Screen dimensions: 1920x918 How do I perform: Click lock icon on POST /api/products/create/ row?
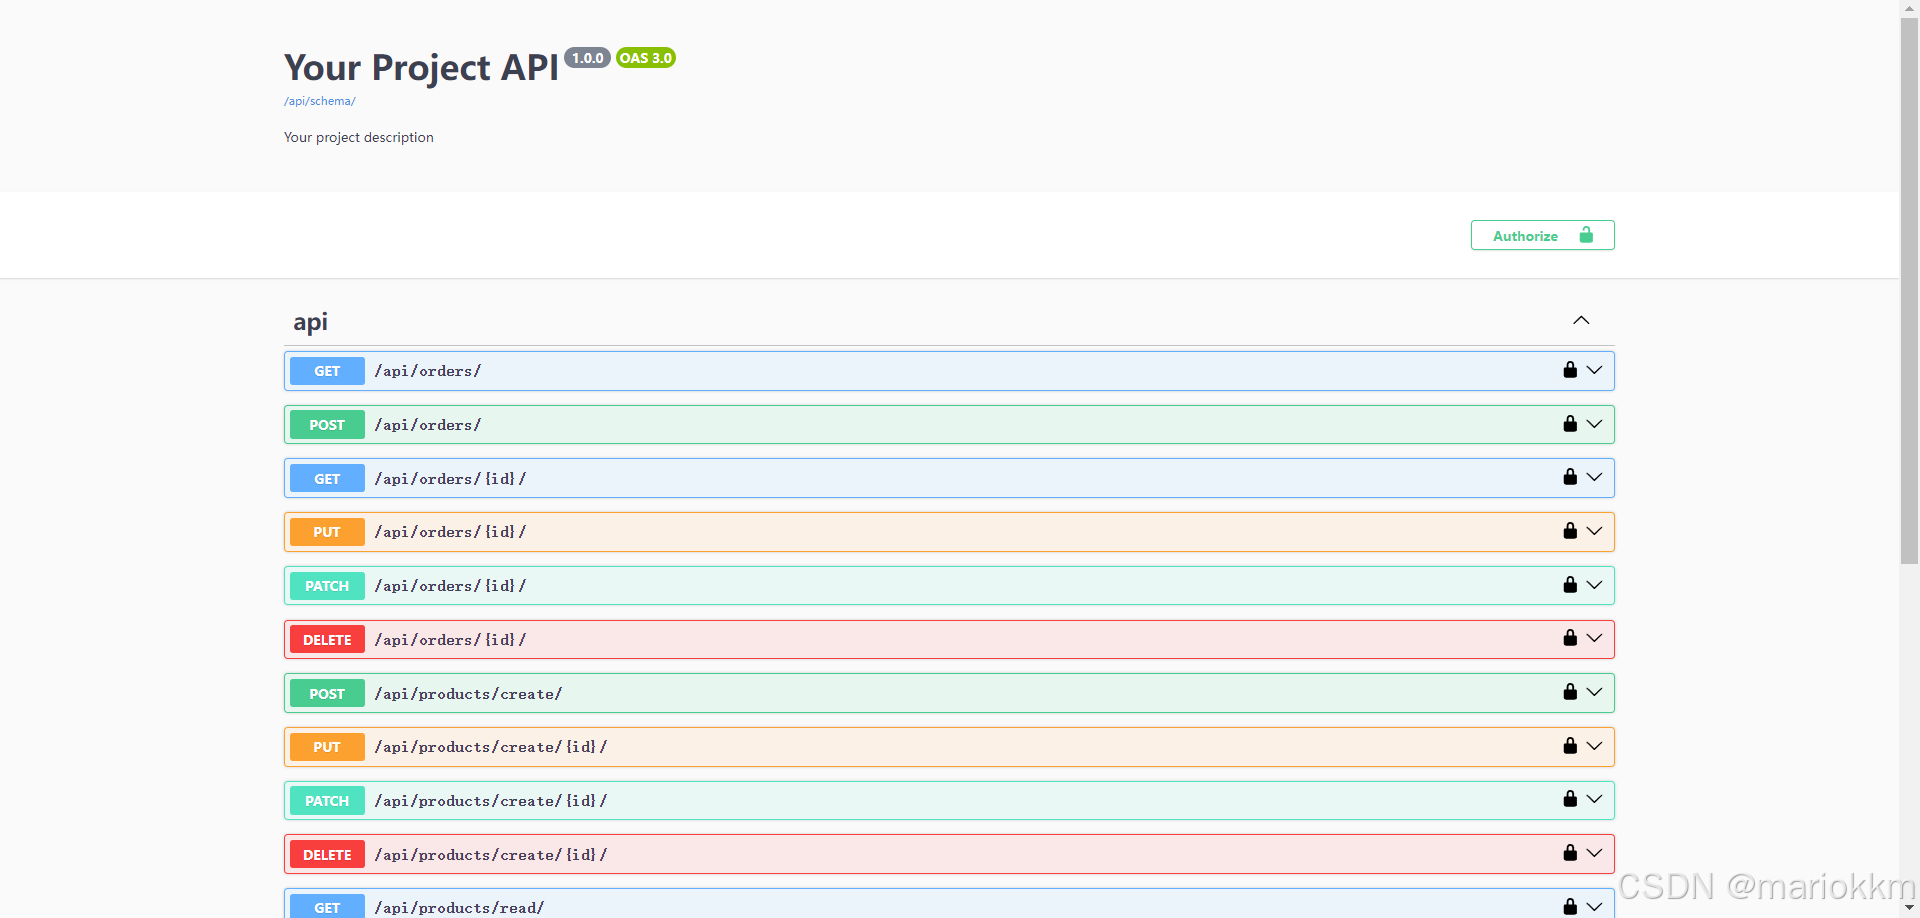point(1570,692)
